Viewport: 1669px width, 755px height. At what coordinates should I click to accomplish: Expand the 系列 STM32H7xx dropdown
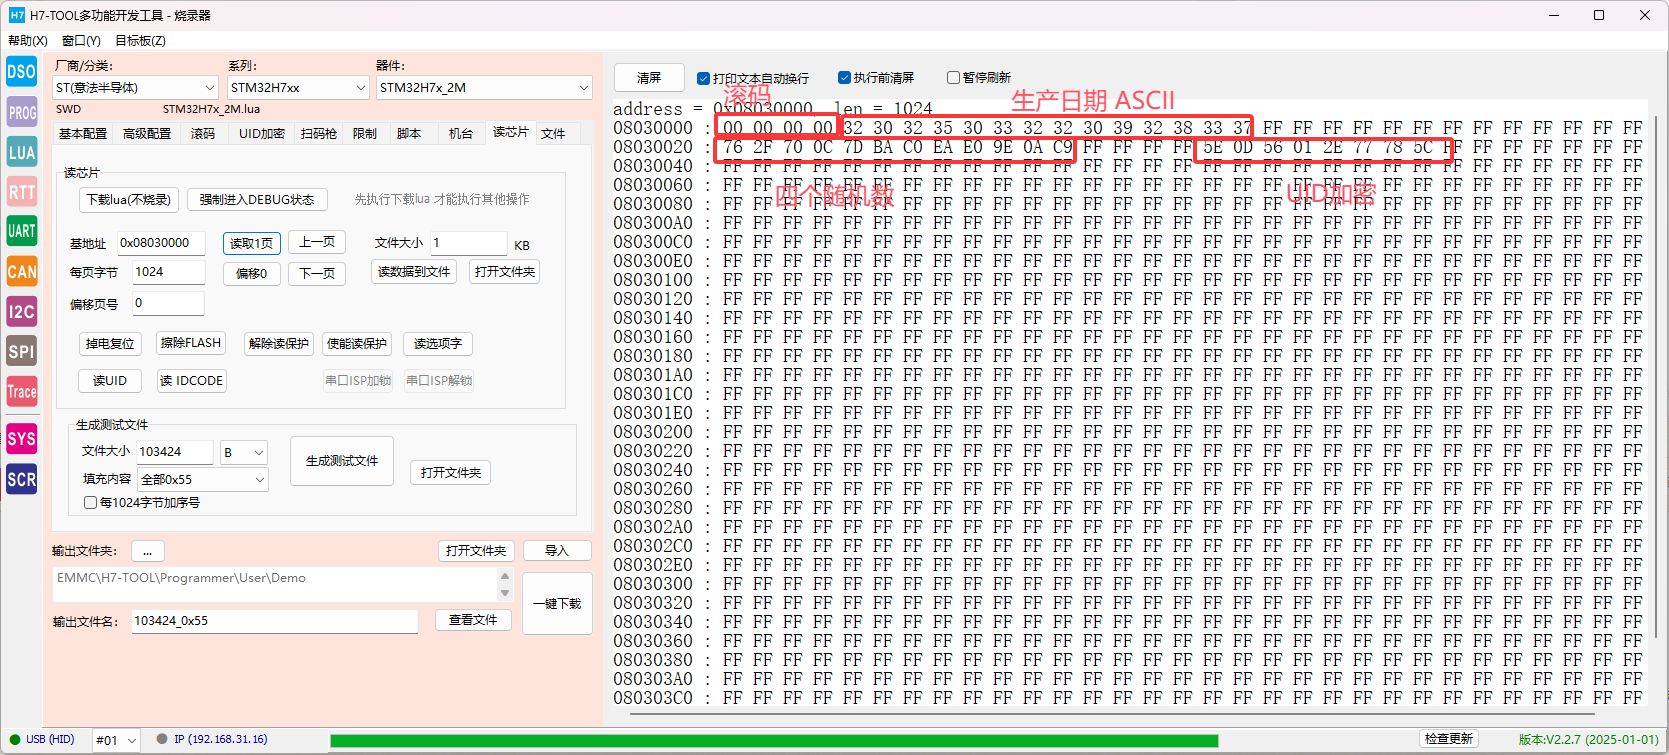tap(298, 87)
